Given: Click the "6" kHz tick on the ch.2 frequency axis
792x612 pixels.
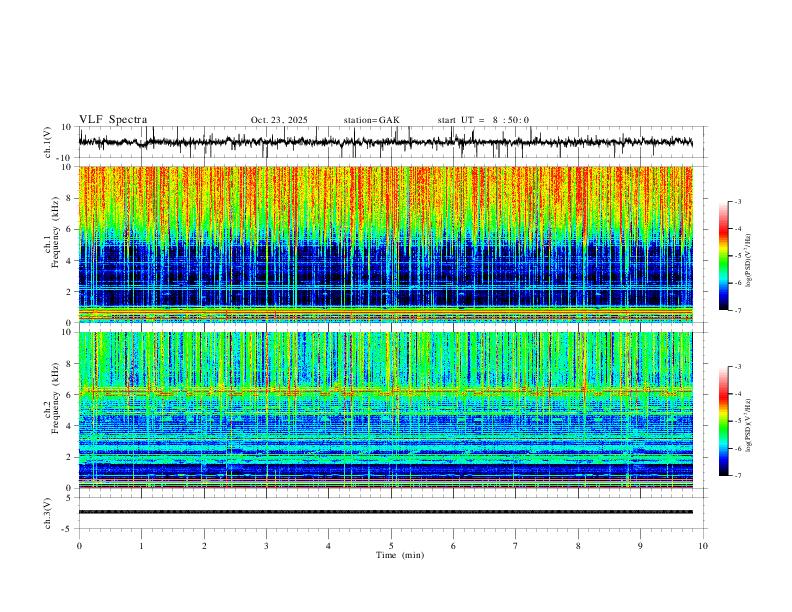Looking at the screenshot, I should [x=70, y=394].
